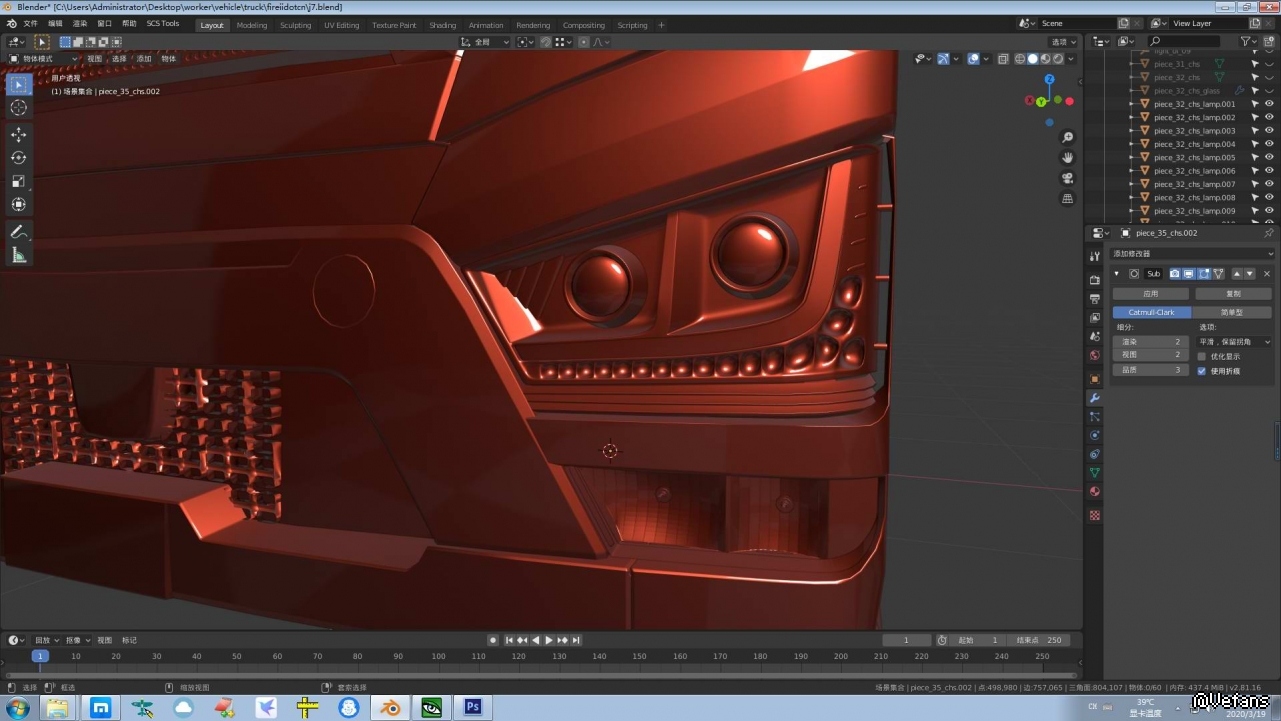Image resolution: width=1281 pixels, height=721 pixels.
Task: Pick the Rotate tool
Action: coord(18,158)
